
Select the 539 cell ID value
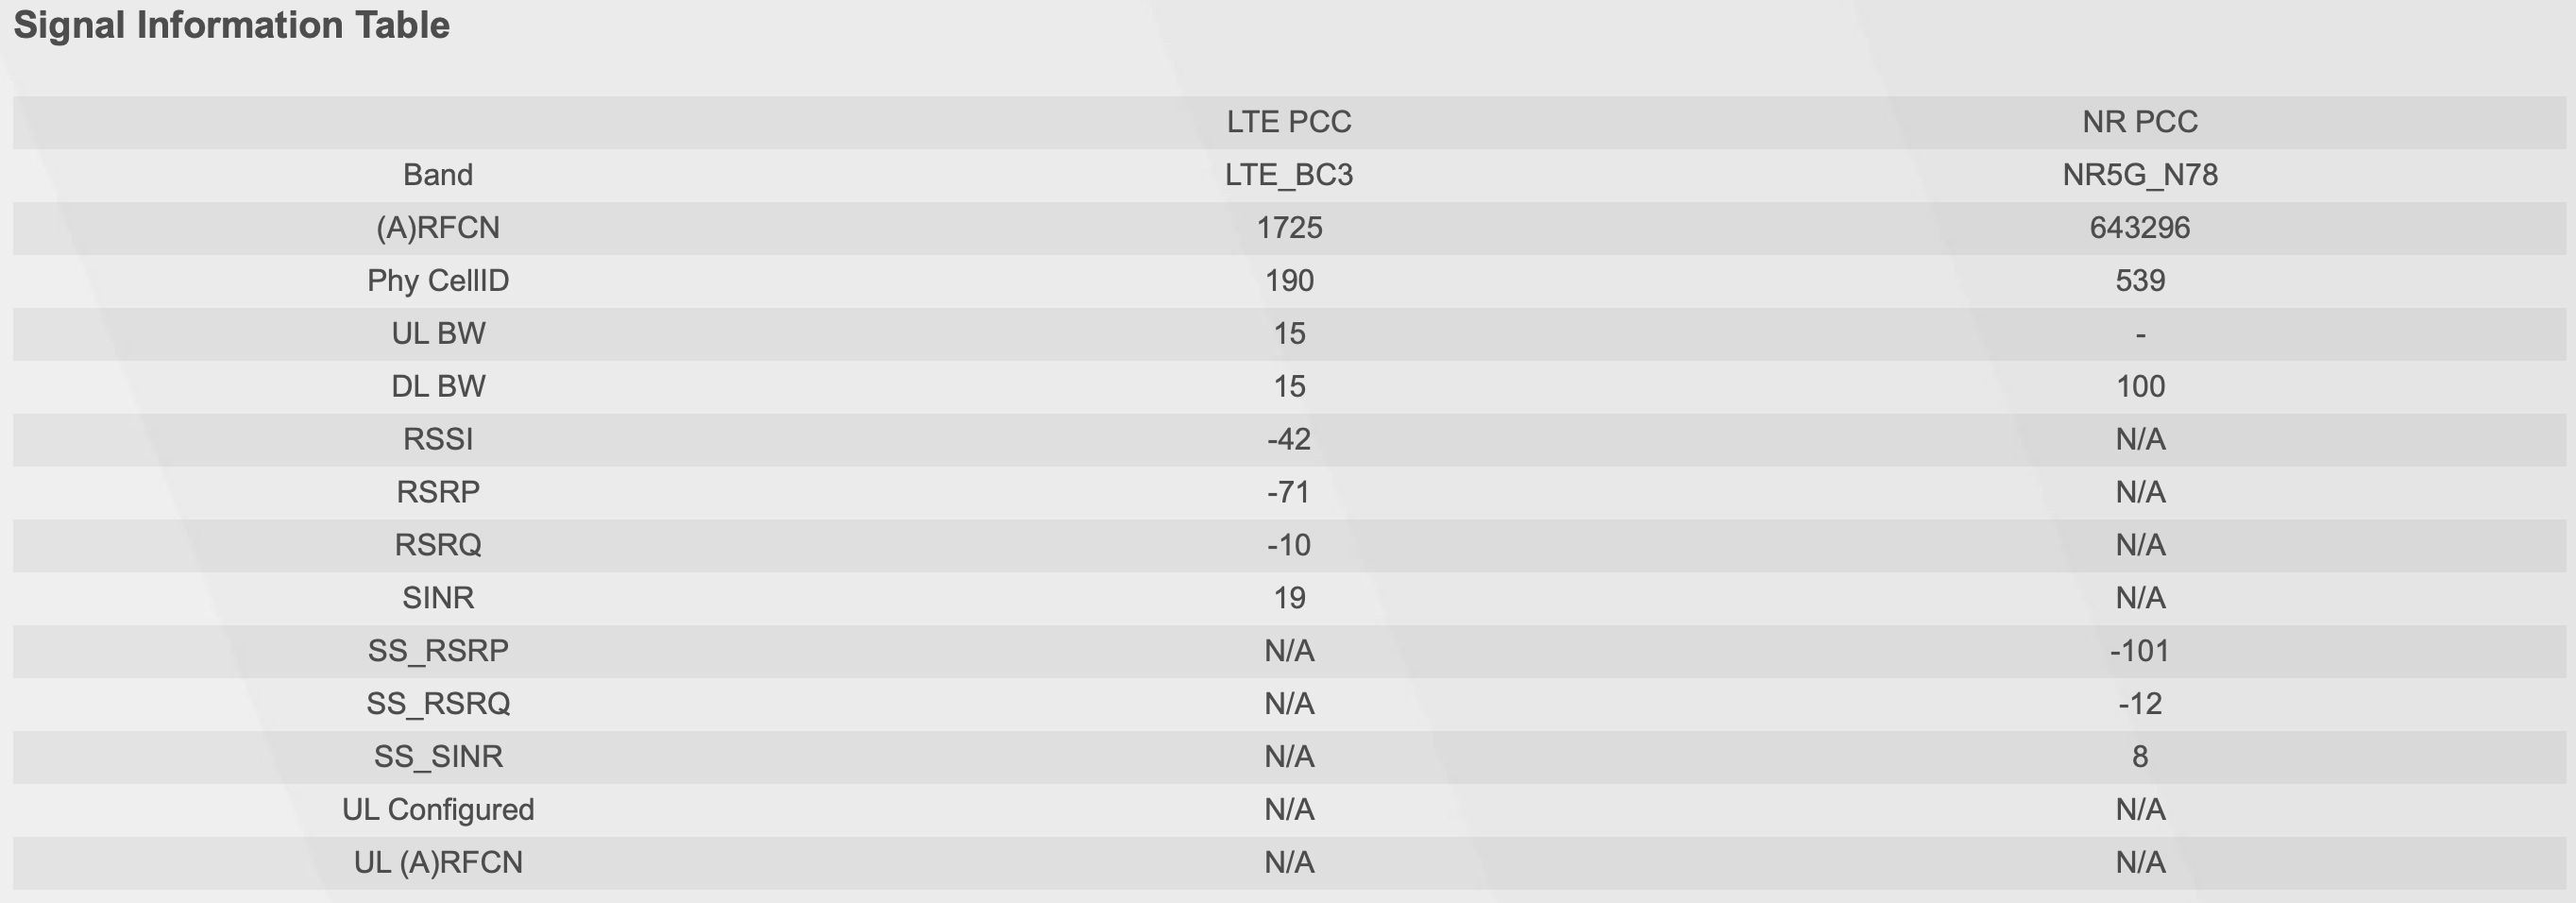2140,281
